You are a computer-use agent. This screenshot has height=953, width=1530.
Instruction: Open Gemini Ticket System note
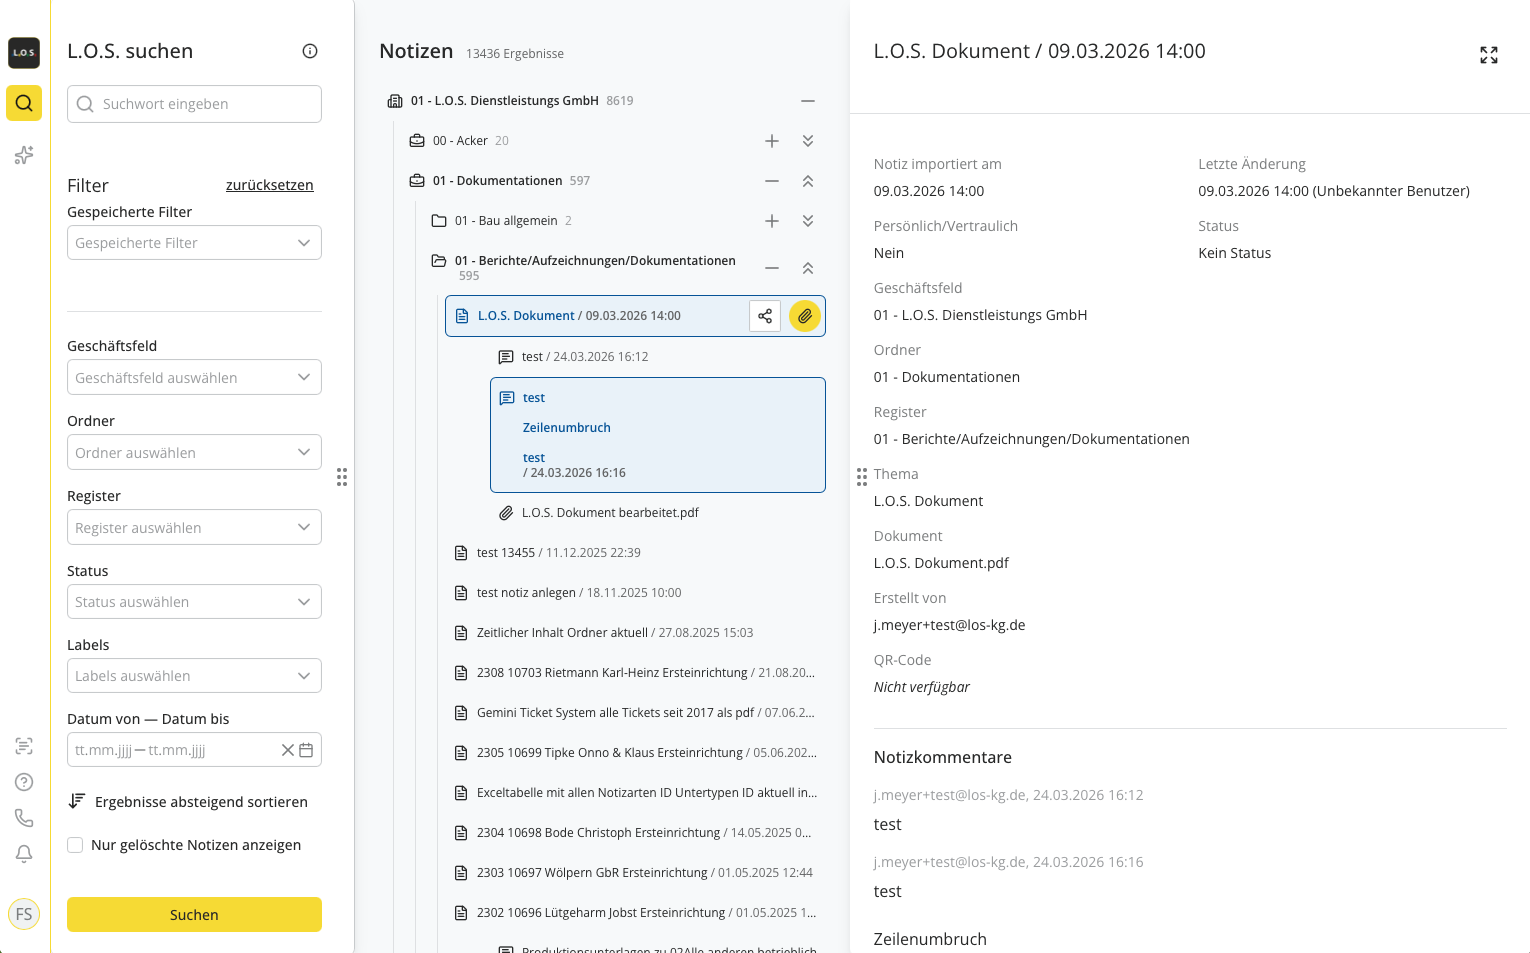(646, 713)
